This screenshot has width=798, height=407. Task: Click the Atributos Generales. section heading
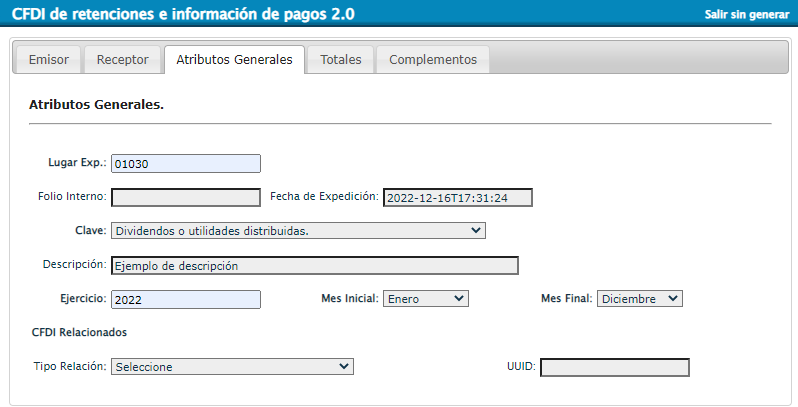click(96, 105)
